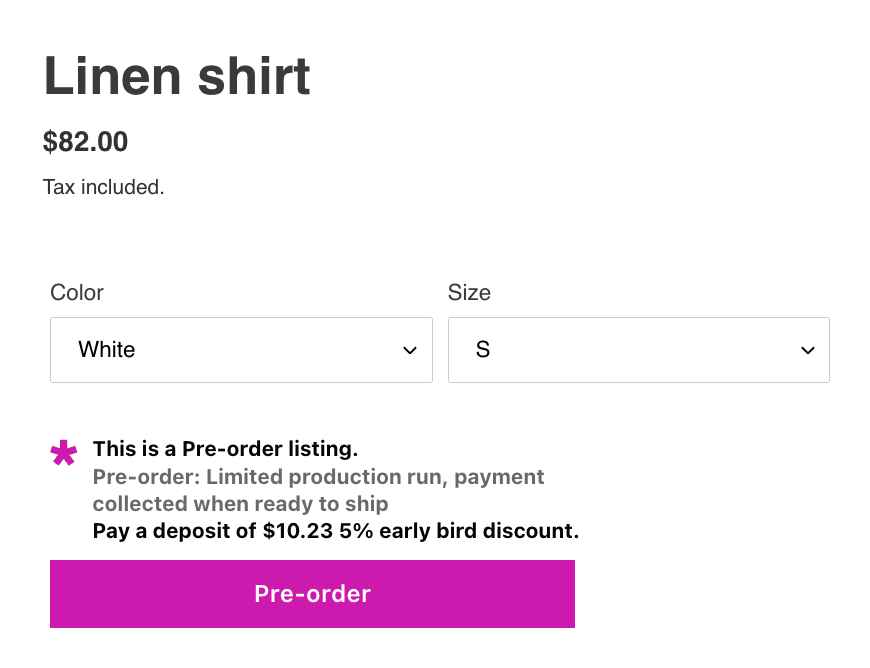Click the Size field label
Image resolution: width=870 pixels, height=668 pixels.
pos(469,293)
